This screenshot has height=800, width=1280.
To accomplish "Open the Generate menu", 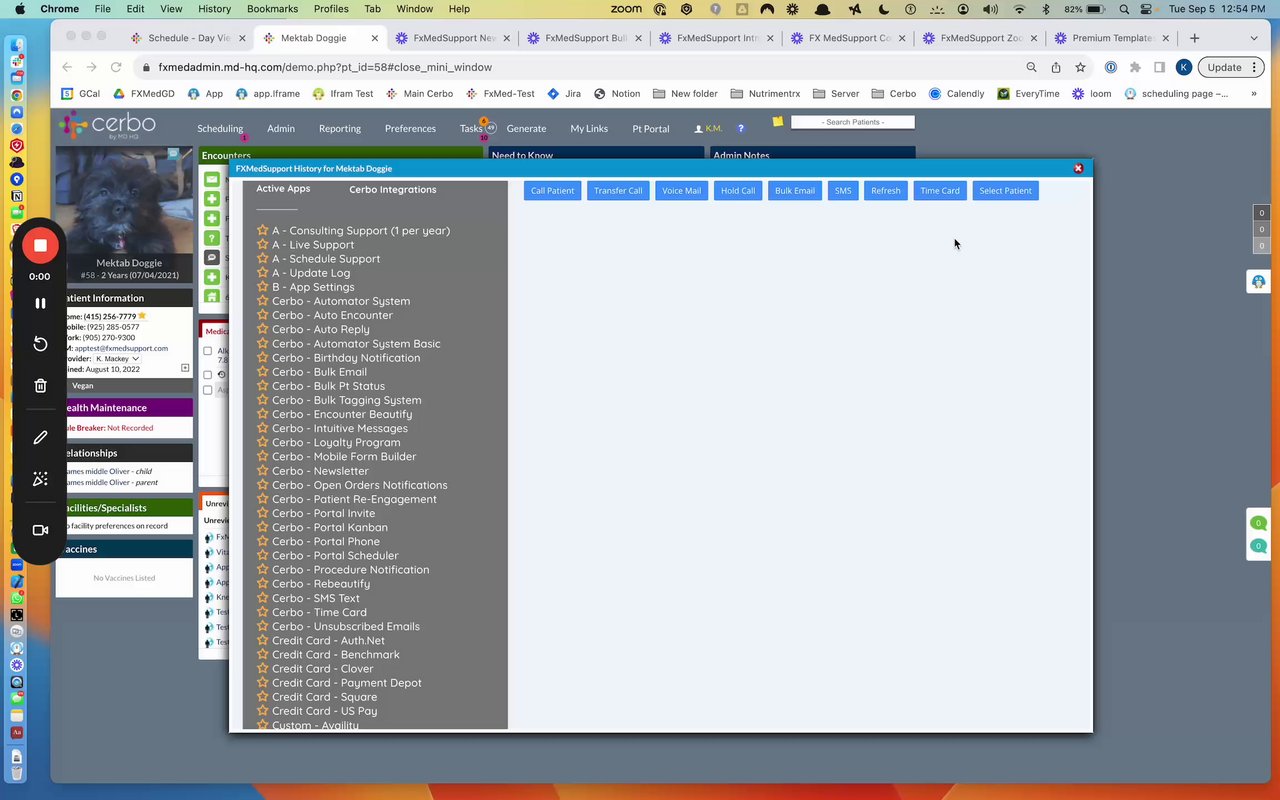I will click(526, 128).
